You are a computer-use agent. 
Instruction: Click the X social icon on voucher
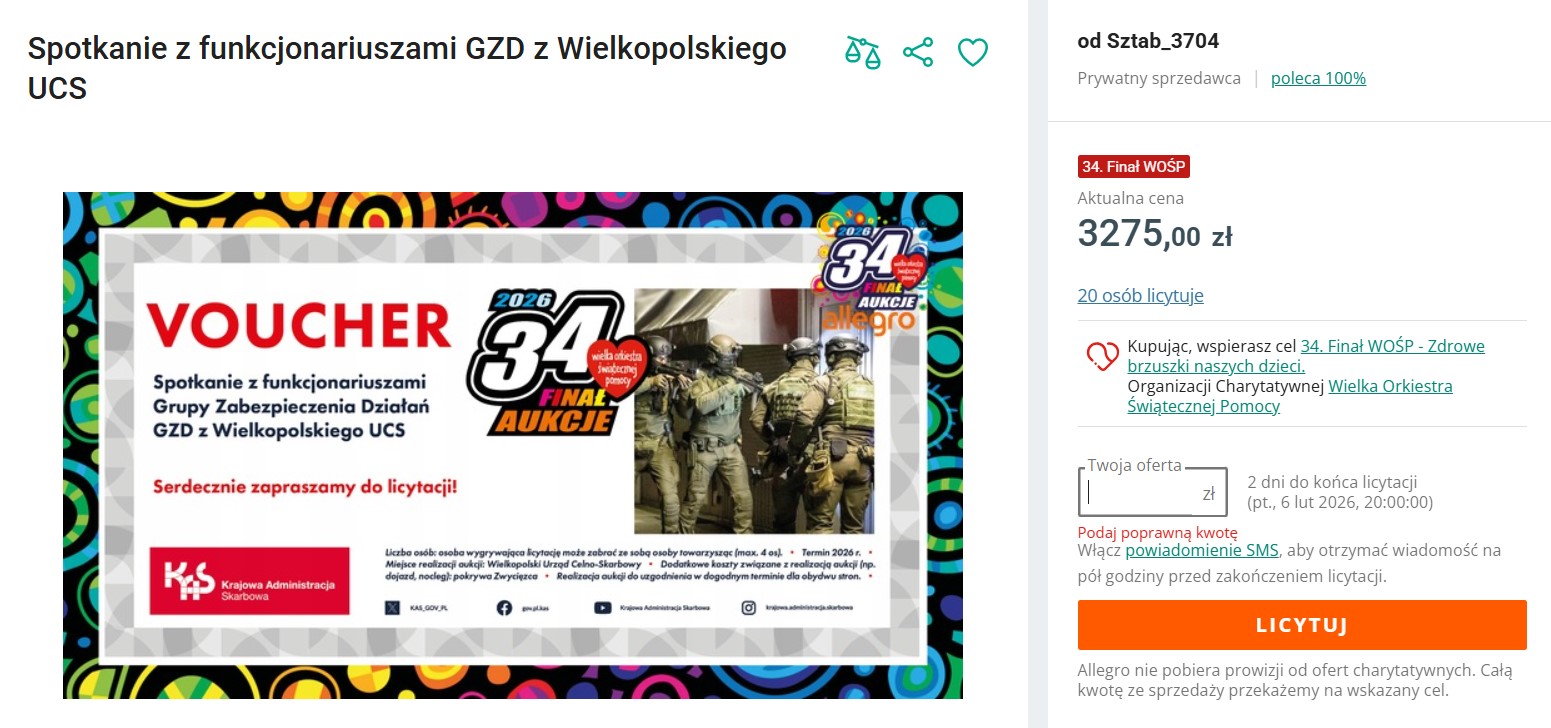tap(393, 607)
